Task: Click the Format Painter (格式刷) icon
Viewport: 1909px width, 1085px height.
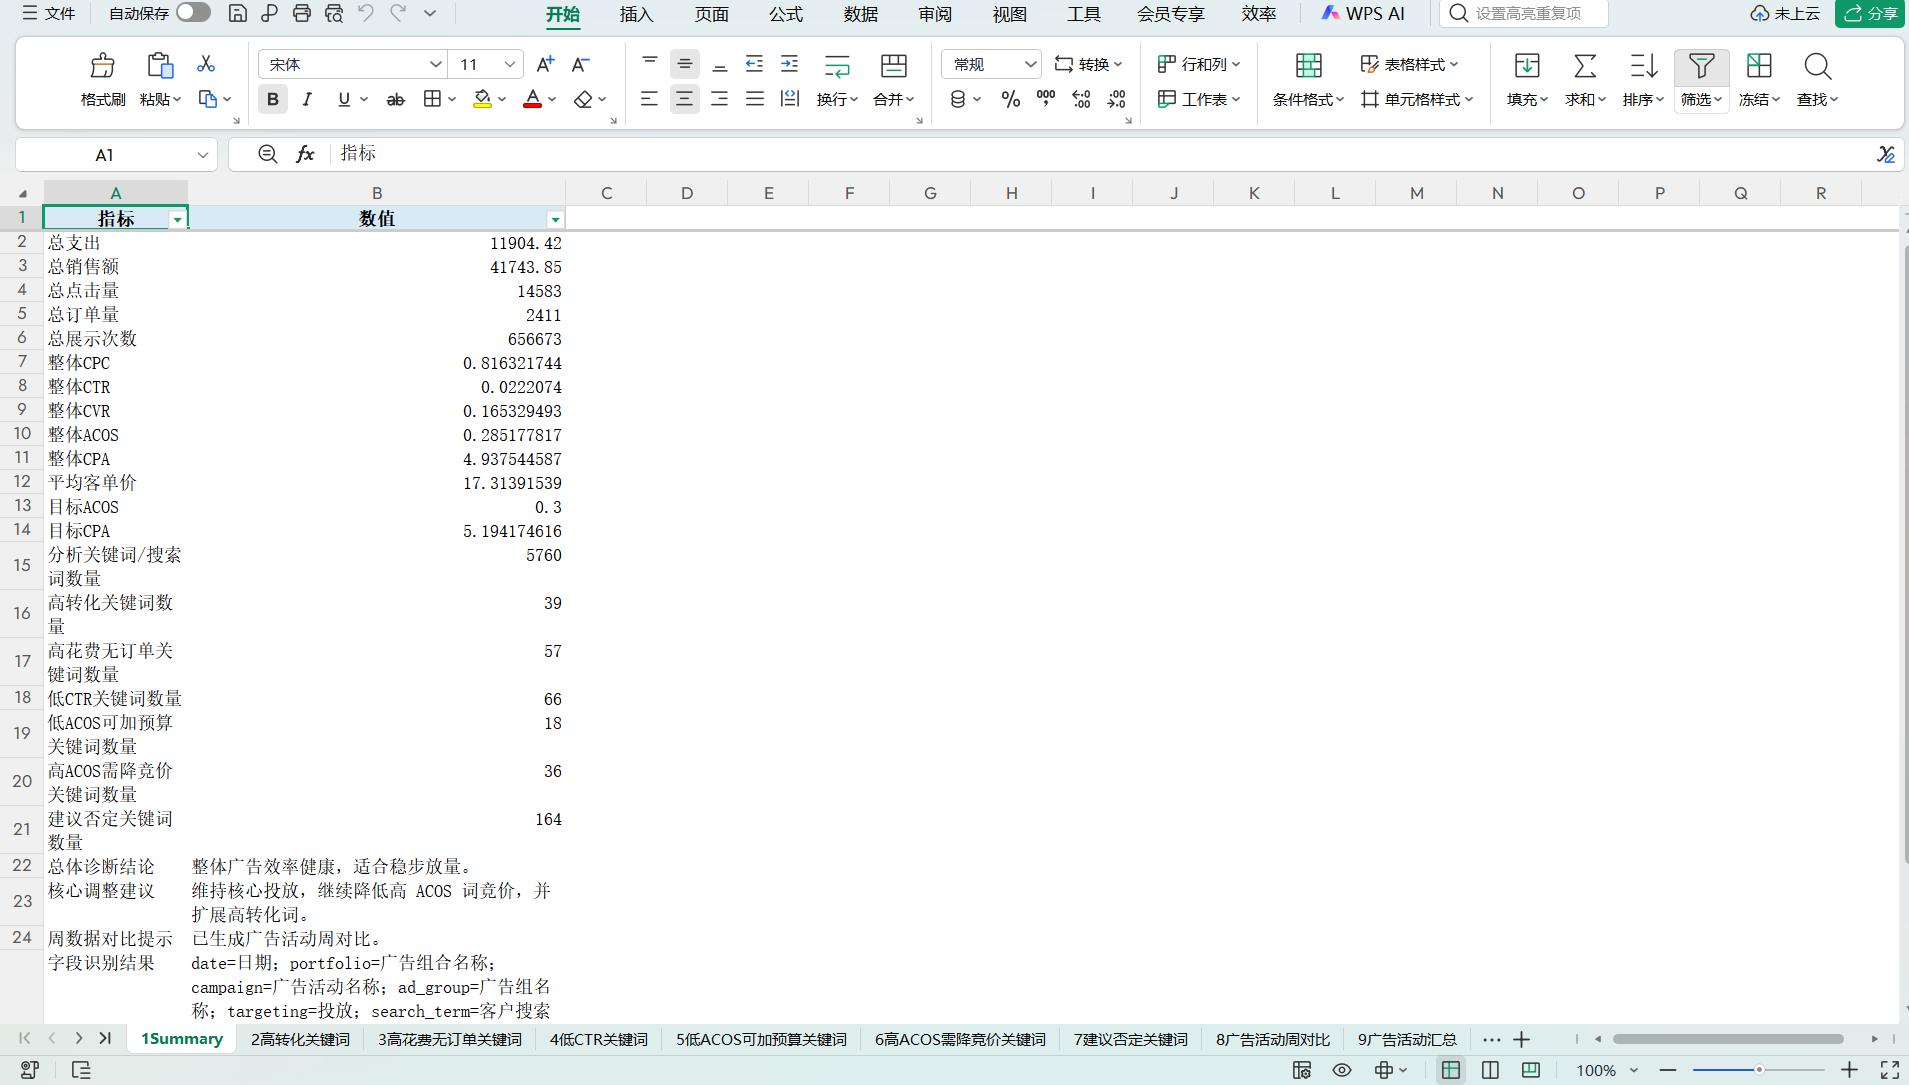Action: click(x=102, y=66)
